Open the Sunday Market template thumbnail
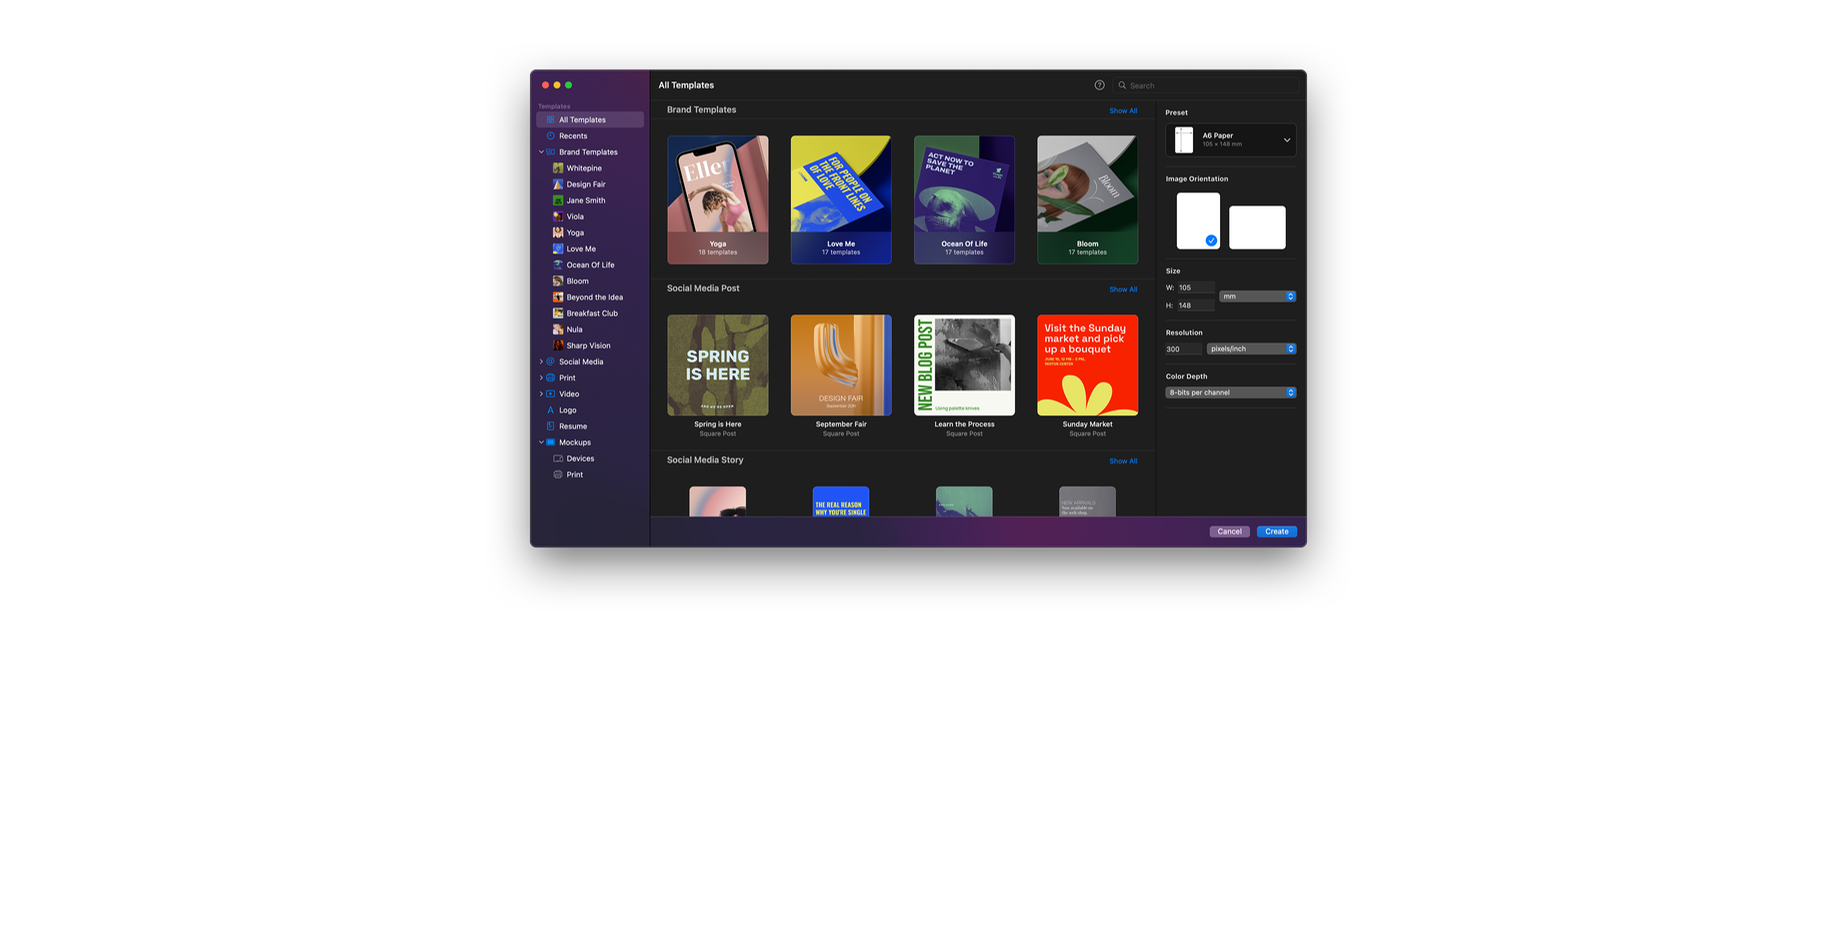 (x=1087, y=365)
